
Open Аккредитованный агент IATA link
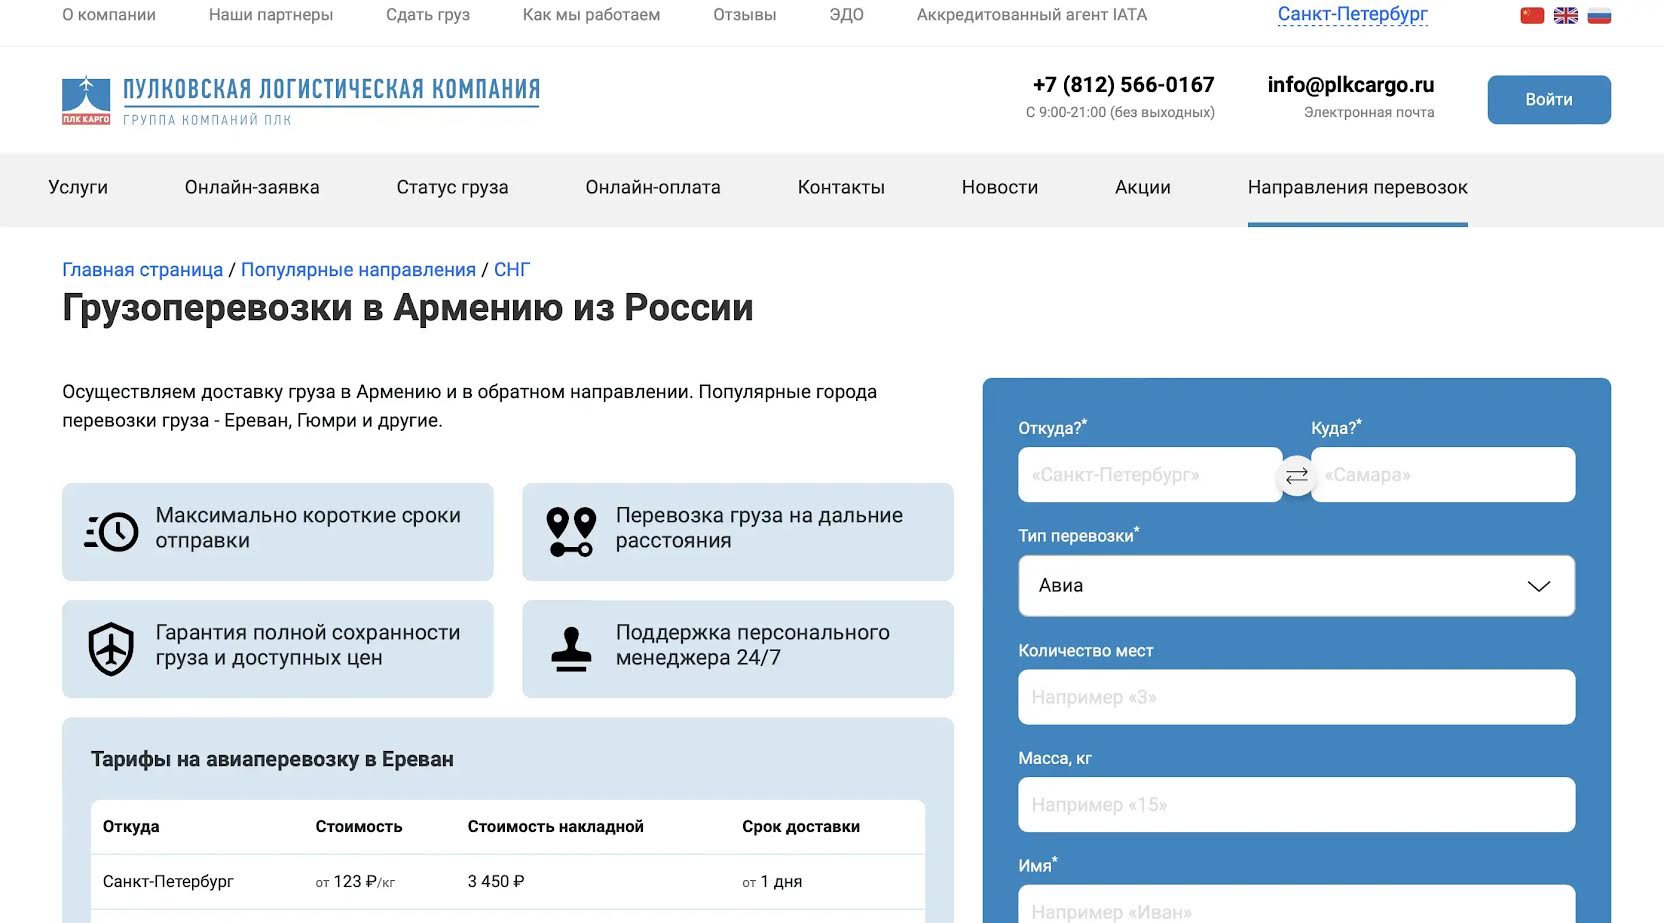tap(1032, 15)
